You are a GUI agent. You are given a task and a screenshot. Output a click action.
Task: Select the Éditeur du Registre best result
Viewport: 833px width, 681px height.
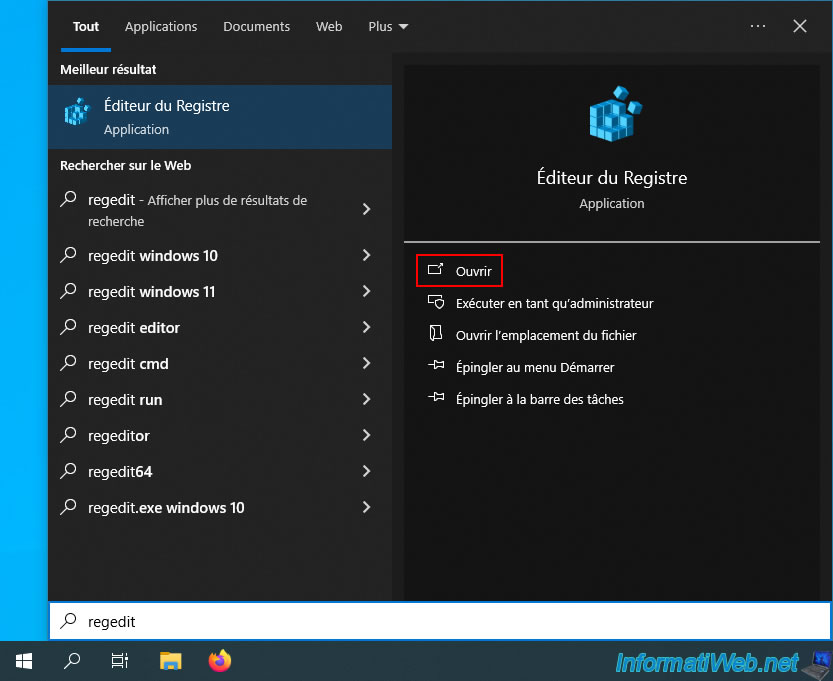(220, 117)
